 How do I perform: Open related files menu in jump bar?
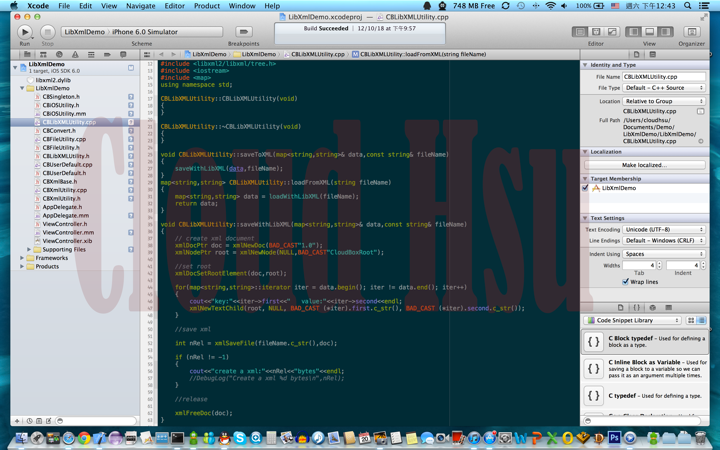click(x=147, y=54)
